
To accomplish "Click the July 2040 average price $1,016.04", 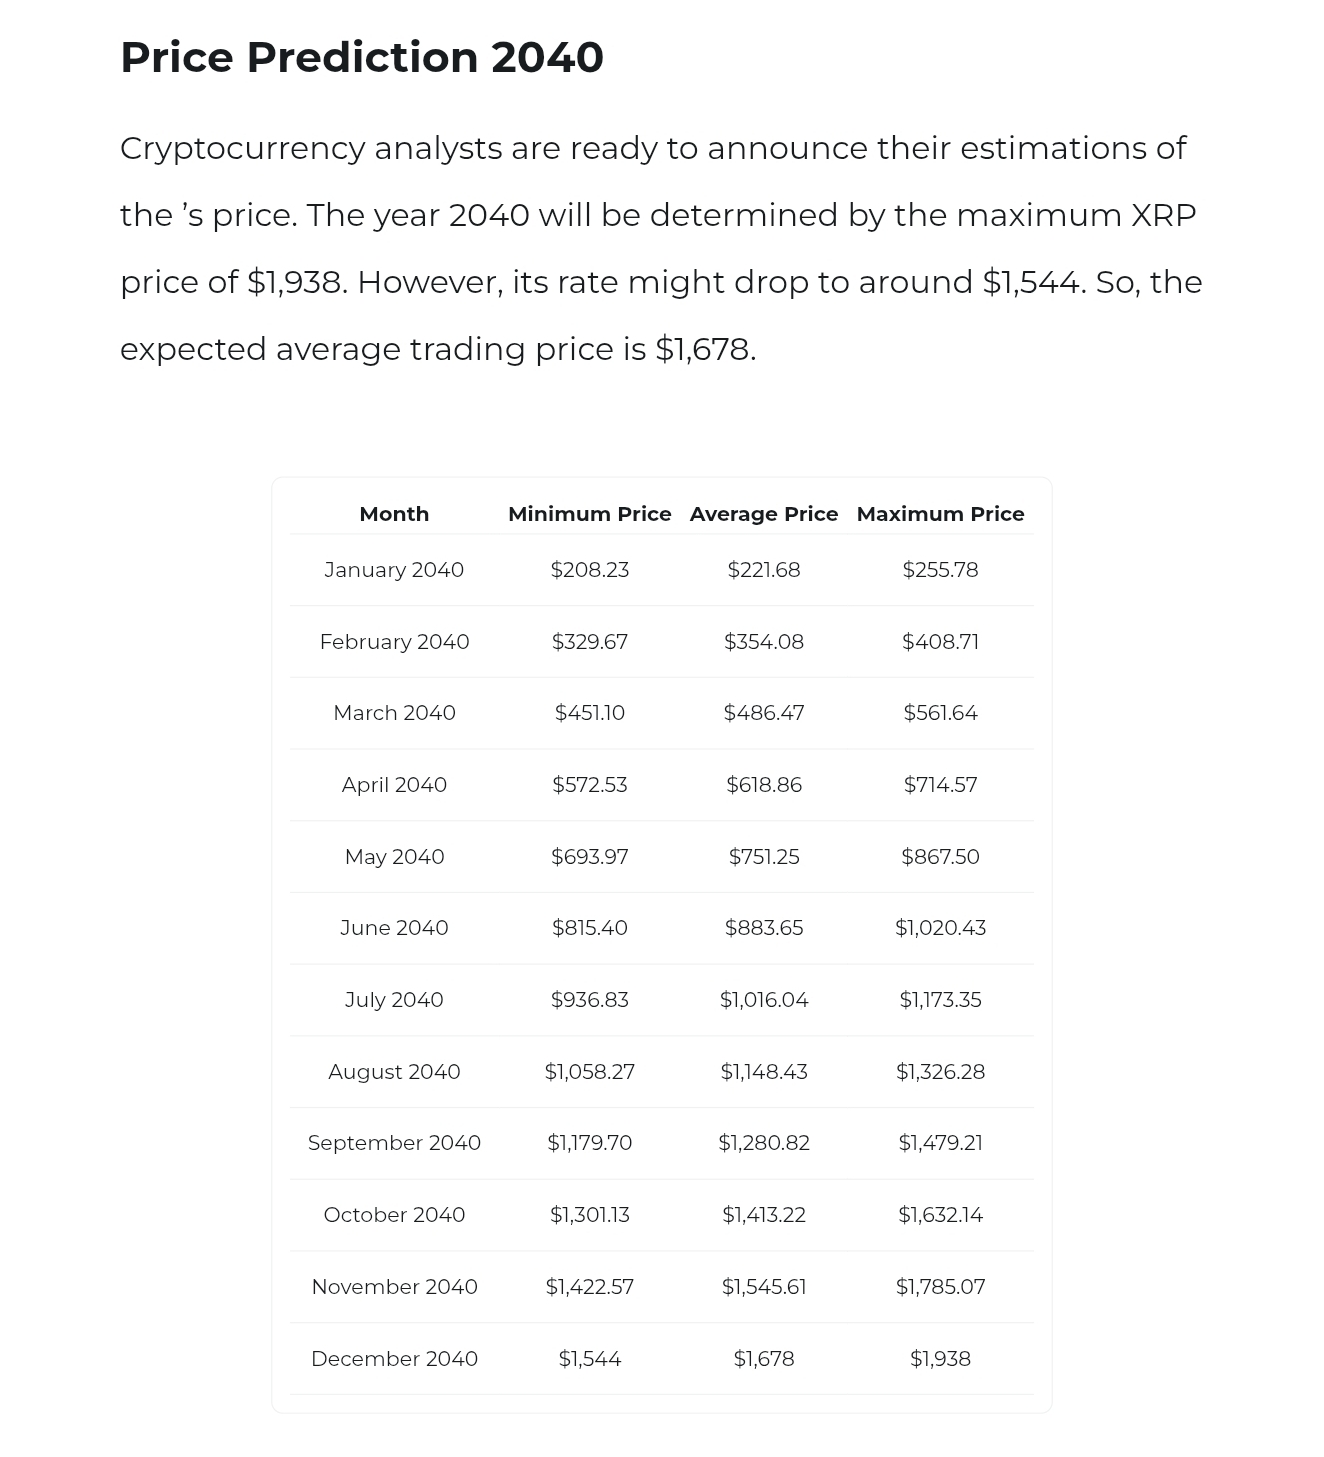I will point(763,1000).
